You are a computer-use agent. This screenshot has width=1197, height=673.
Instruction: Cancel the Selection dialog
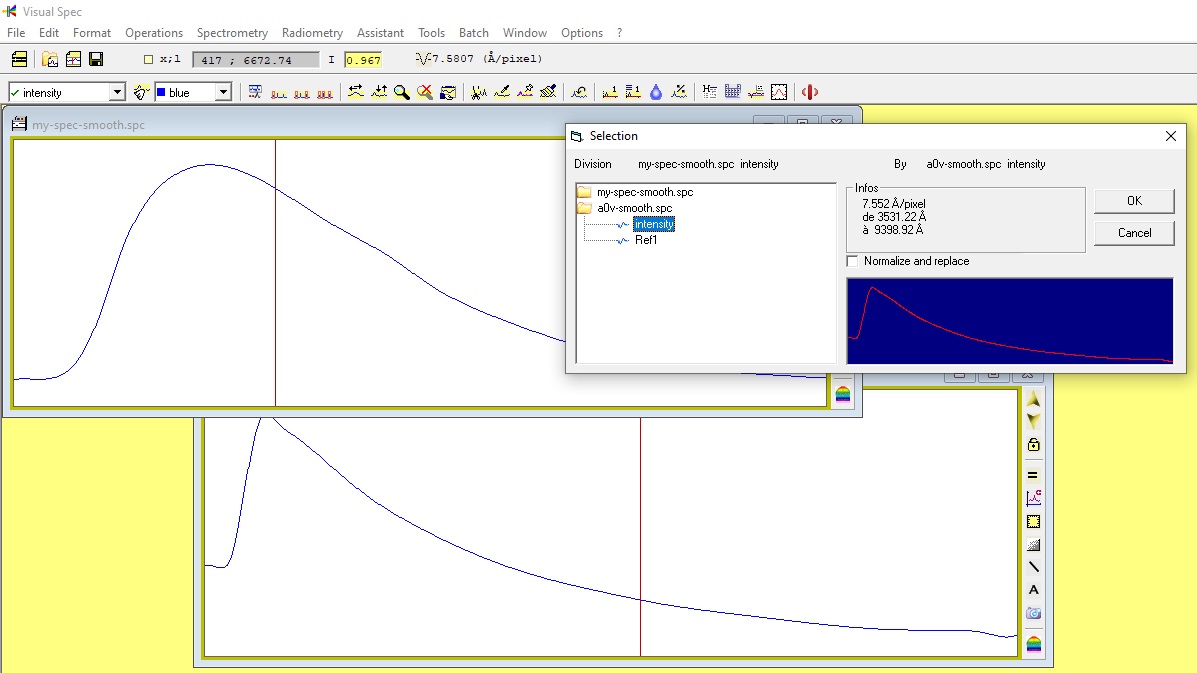[x=1134, y=233]
